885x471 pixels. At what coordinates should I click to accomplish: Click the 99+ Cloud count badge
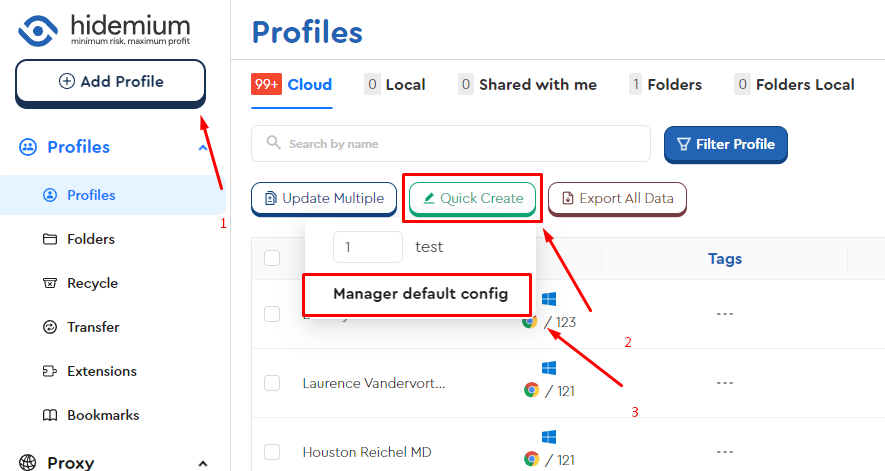click(x=266, y=84)
